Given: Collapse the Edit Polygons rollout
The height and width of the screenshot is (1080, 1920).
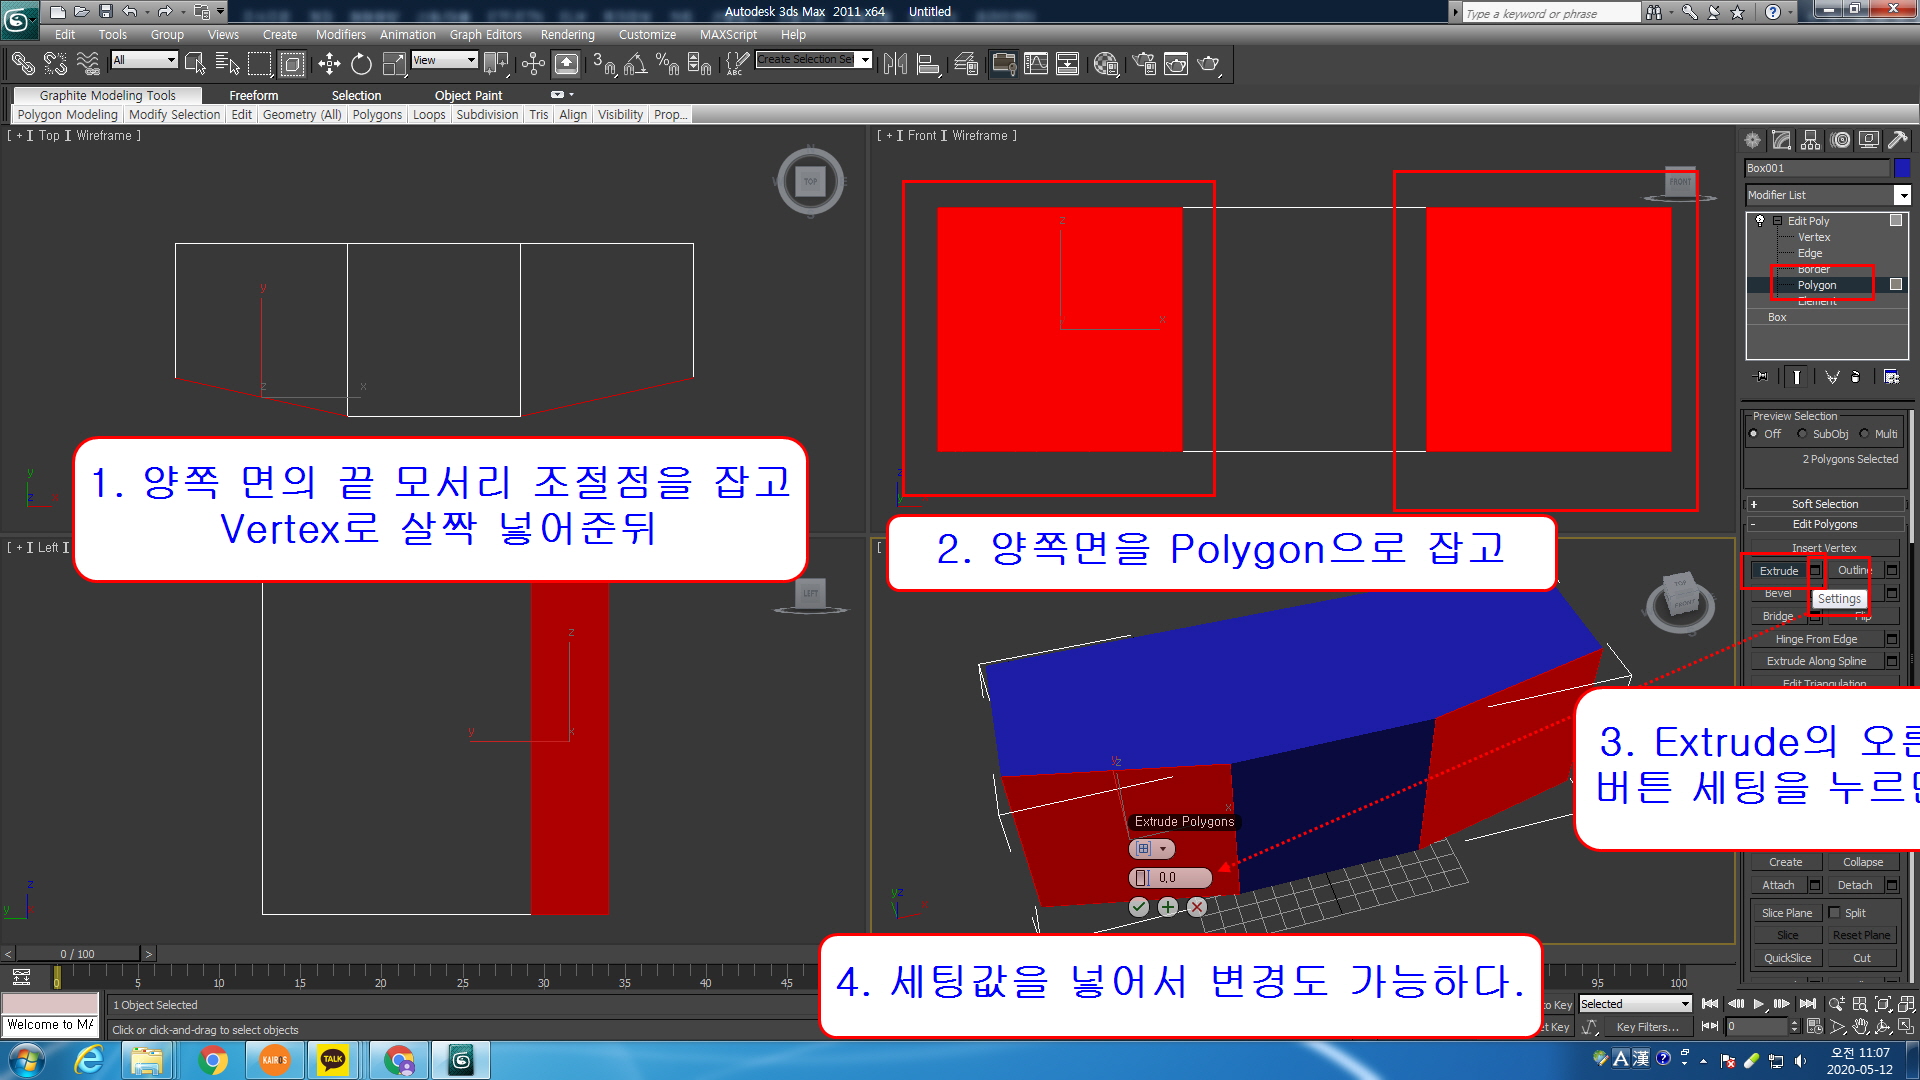Looking at the screenshot, I should [1824, 524].
